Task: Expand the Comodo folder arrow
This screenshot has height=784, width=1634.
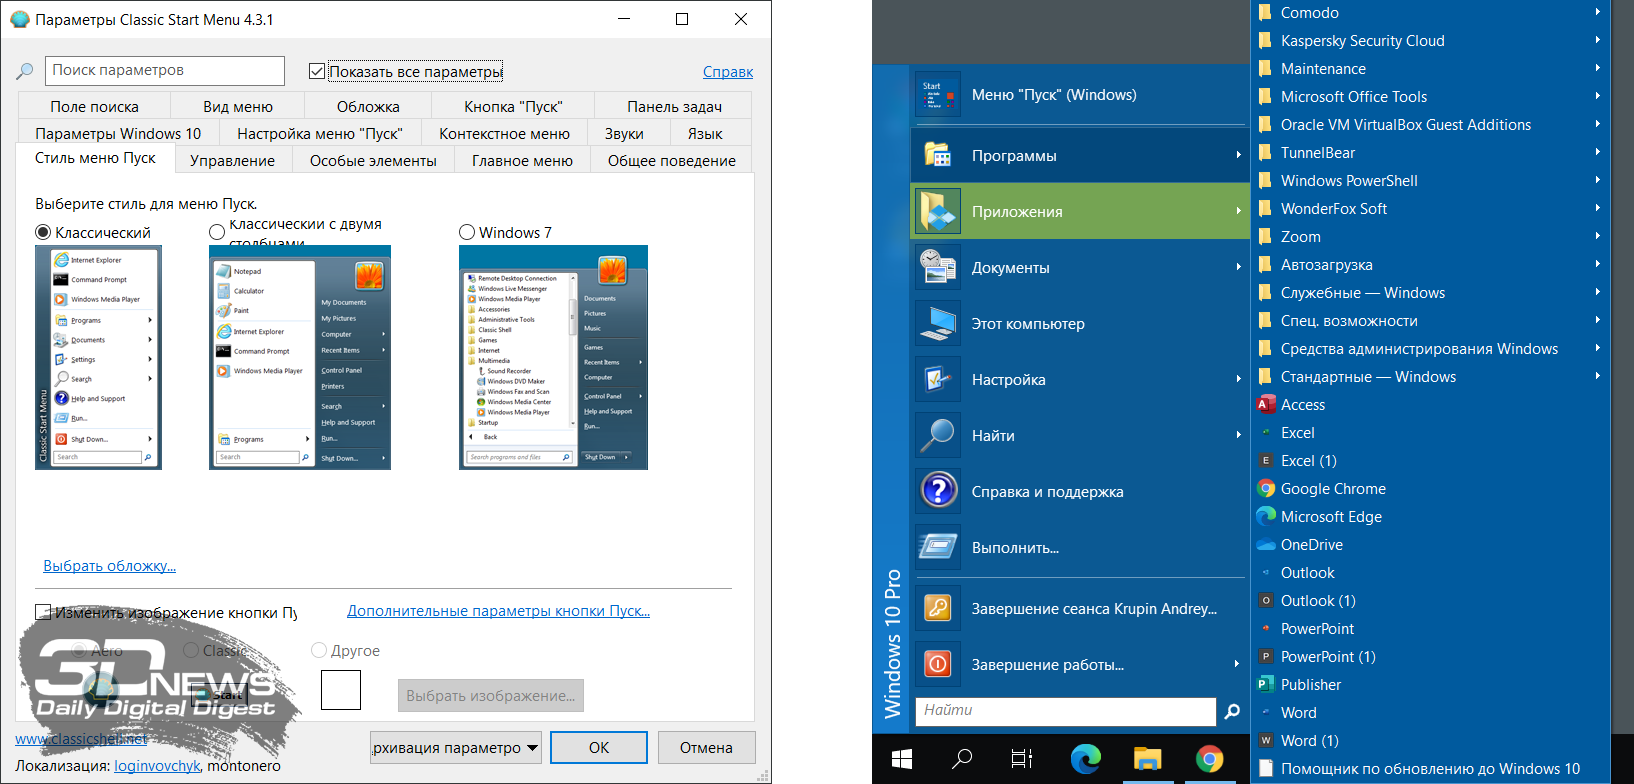Action: [1598, 12]
